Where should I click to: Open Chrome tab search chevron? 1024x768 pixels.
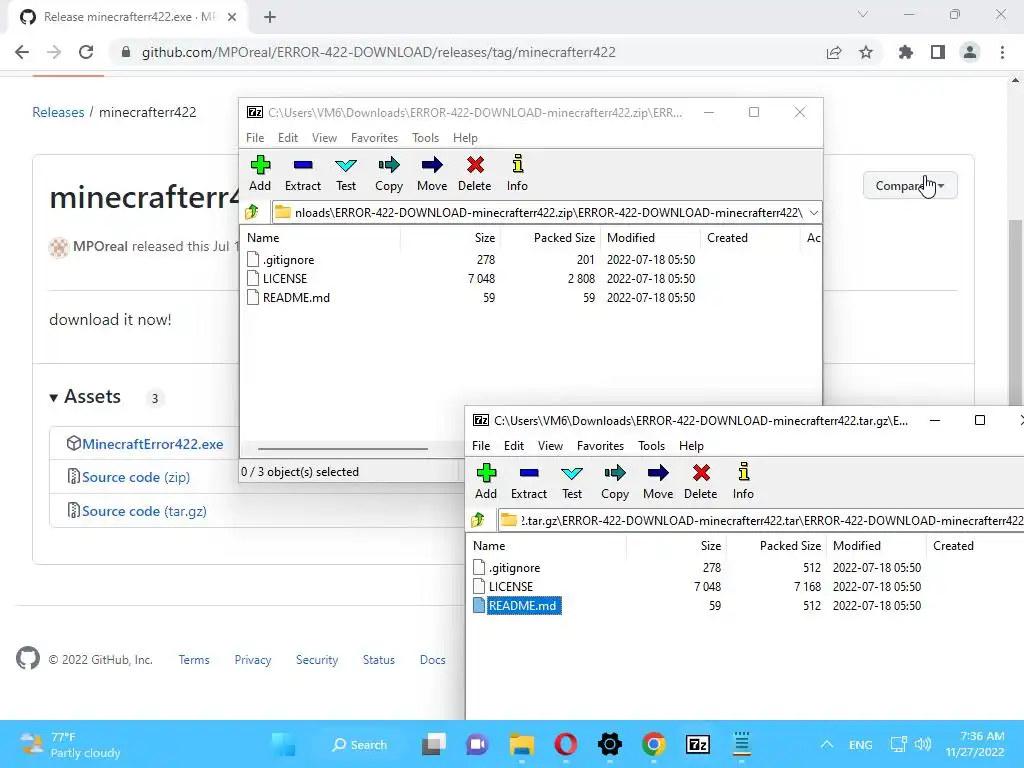863,14
